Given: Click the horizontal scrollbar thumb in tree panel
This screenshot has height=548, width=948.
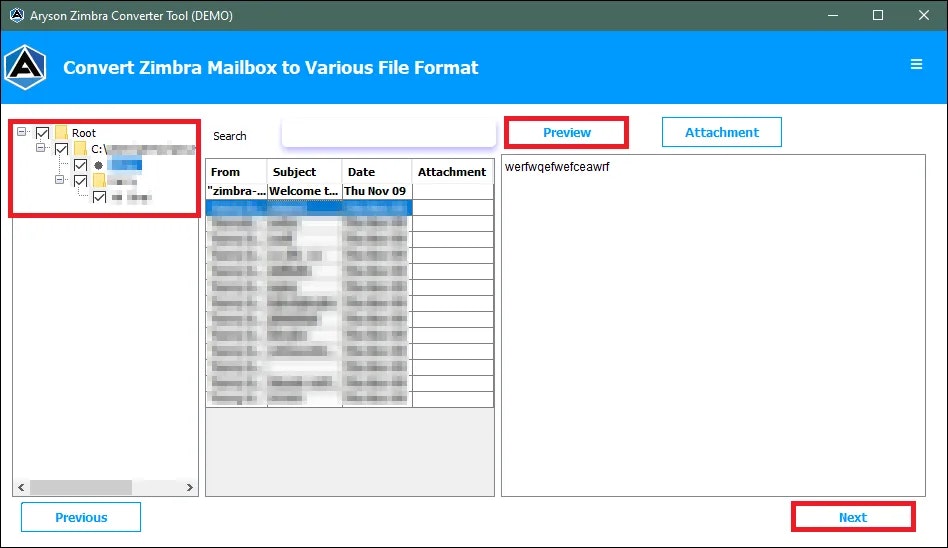Looking at the screenshot, I should 80,488.
